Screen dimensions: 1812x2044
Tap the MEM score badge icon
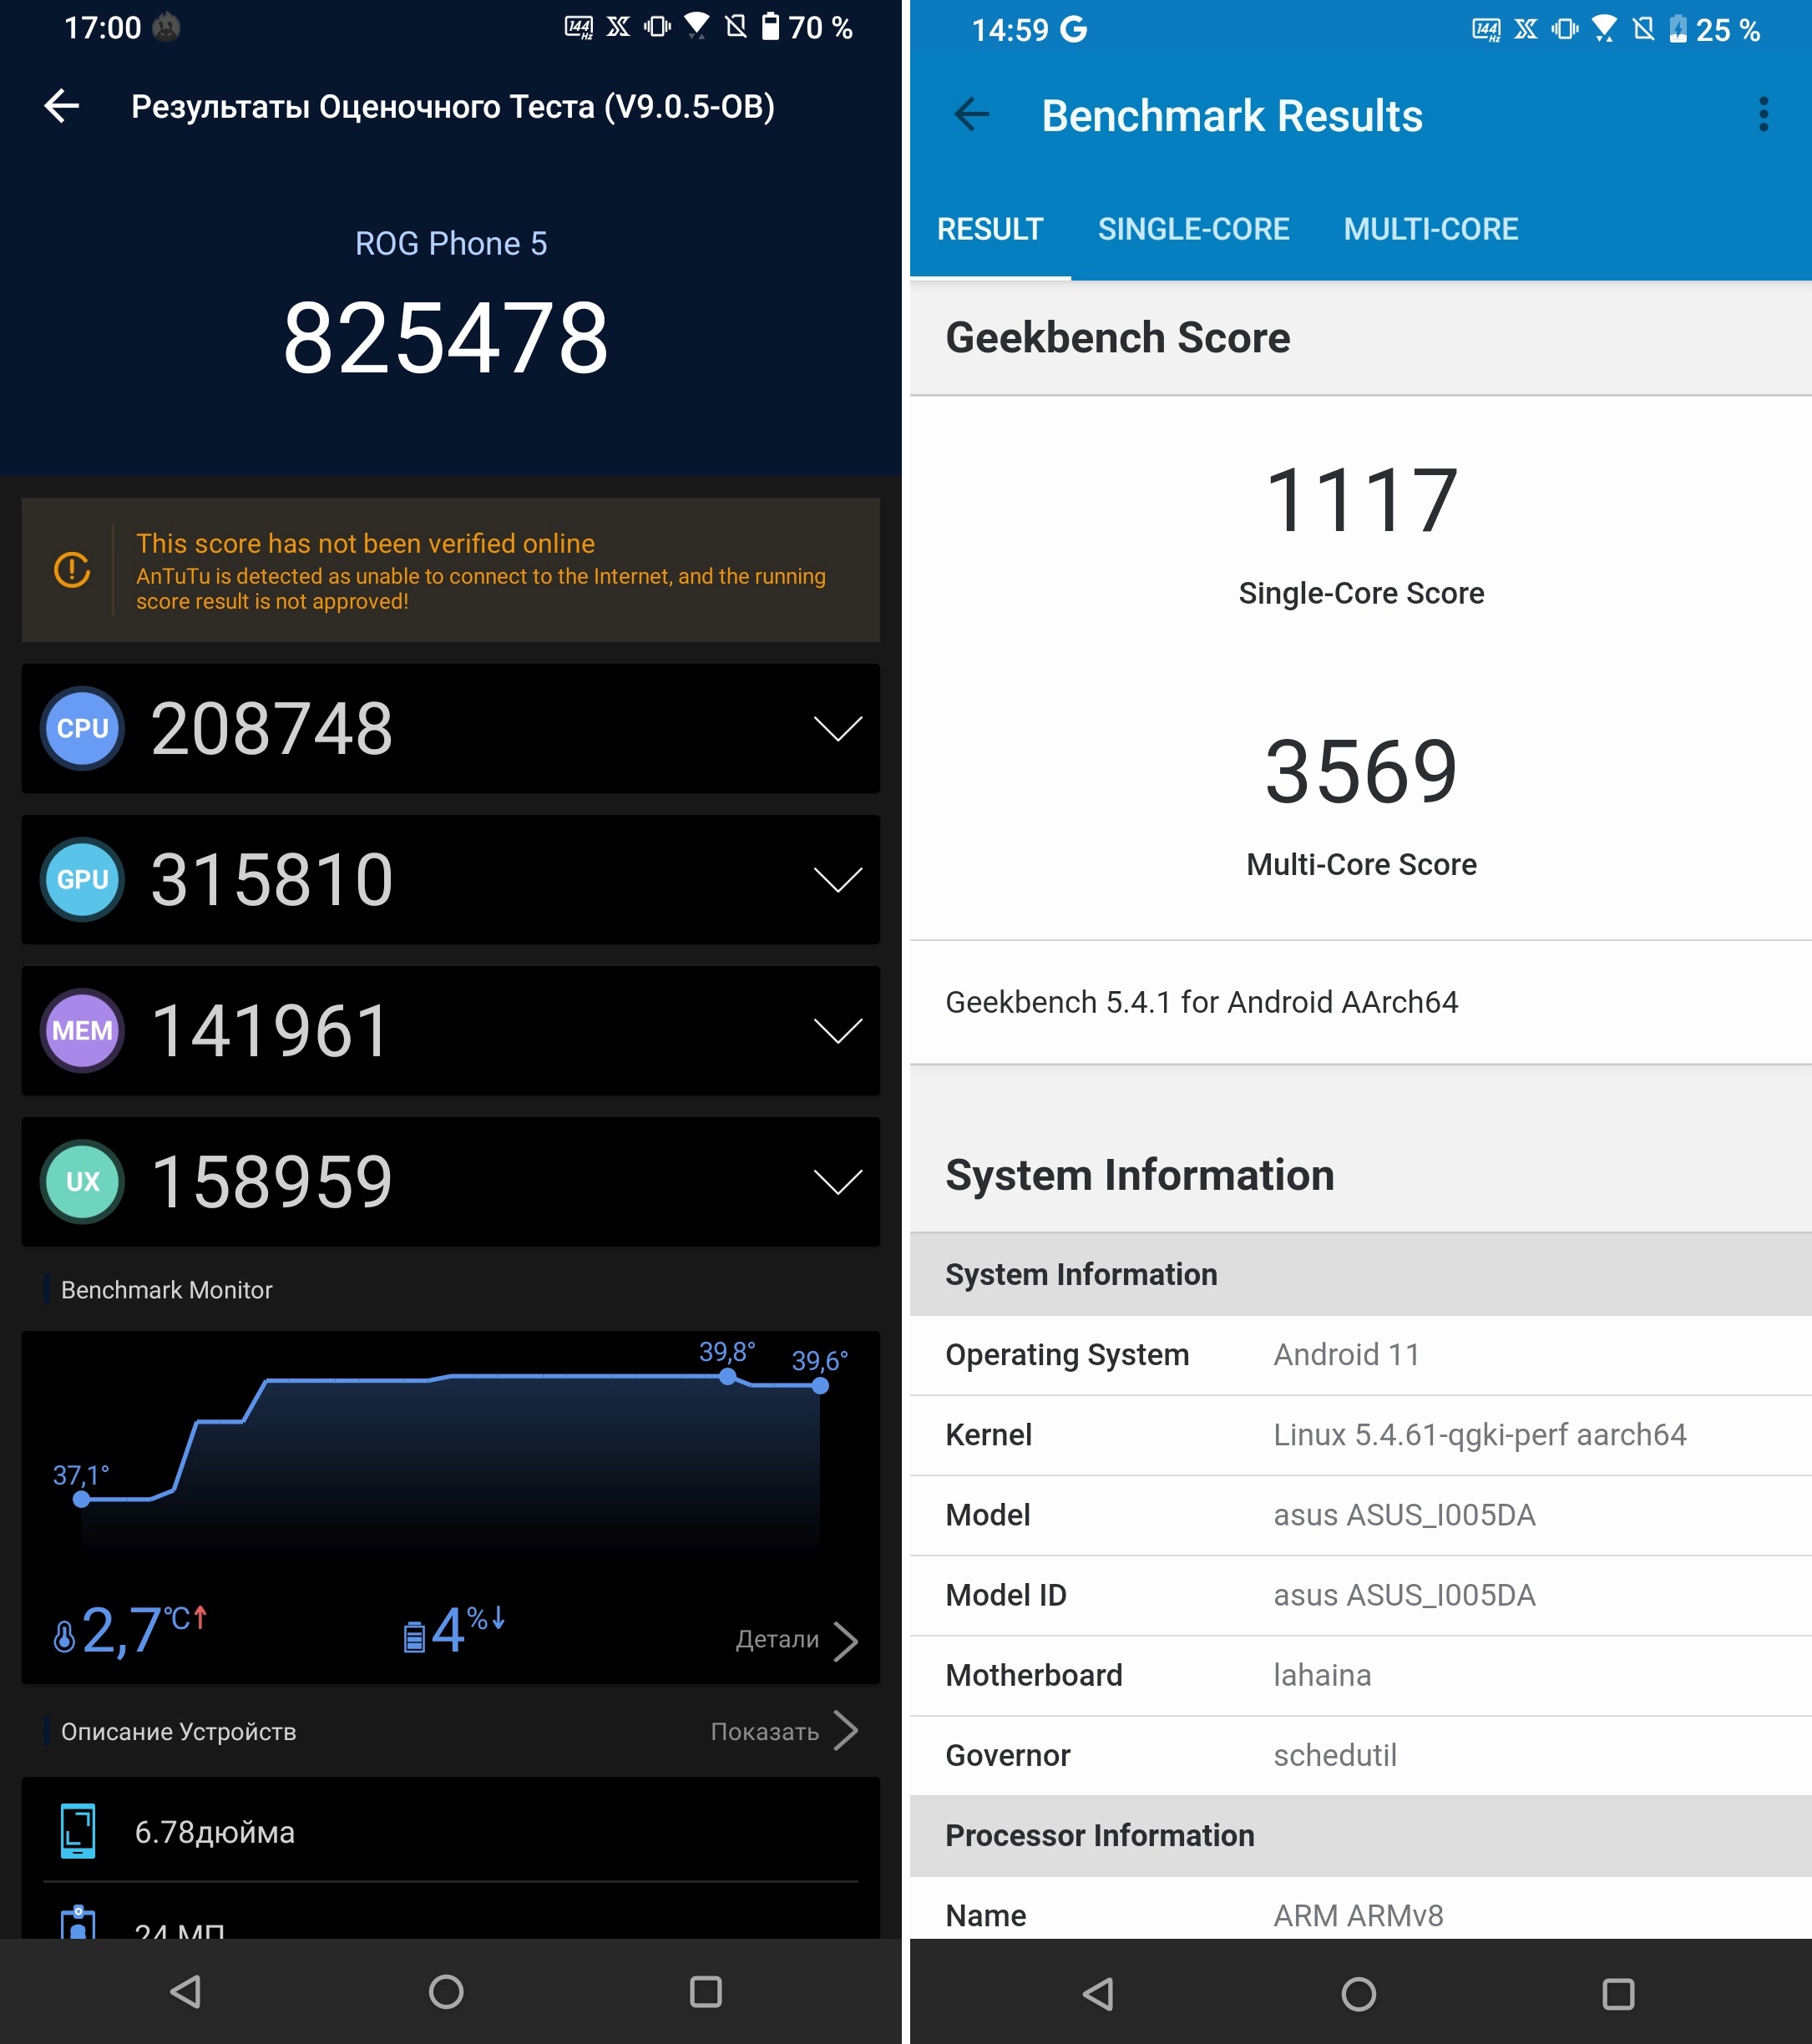pos(83,1030)
